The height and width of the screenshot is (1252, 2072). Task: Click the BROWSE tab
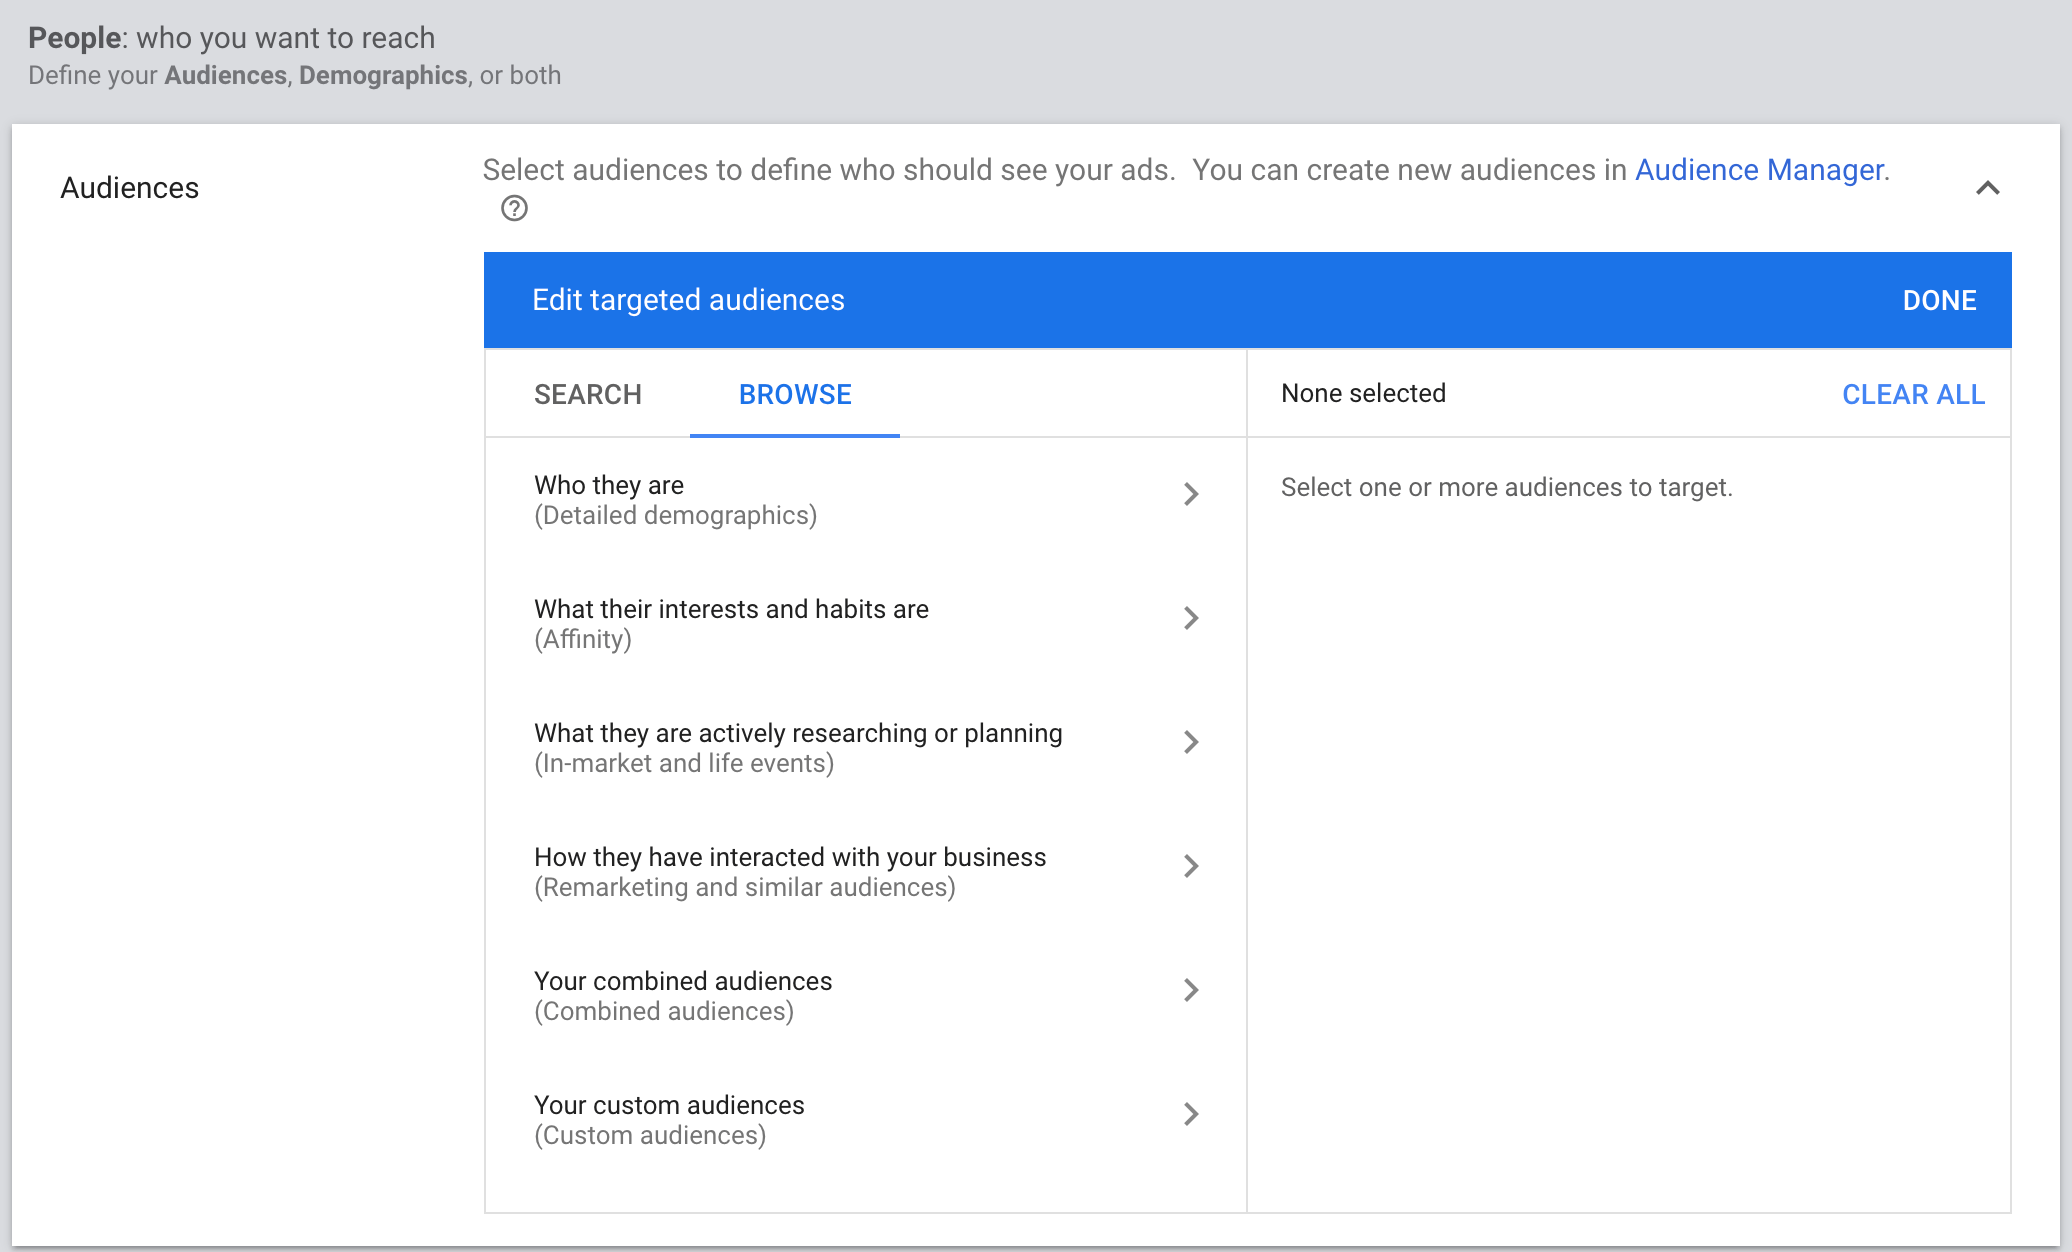point(796,394)
